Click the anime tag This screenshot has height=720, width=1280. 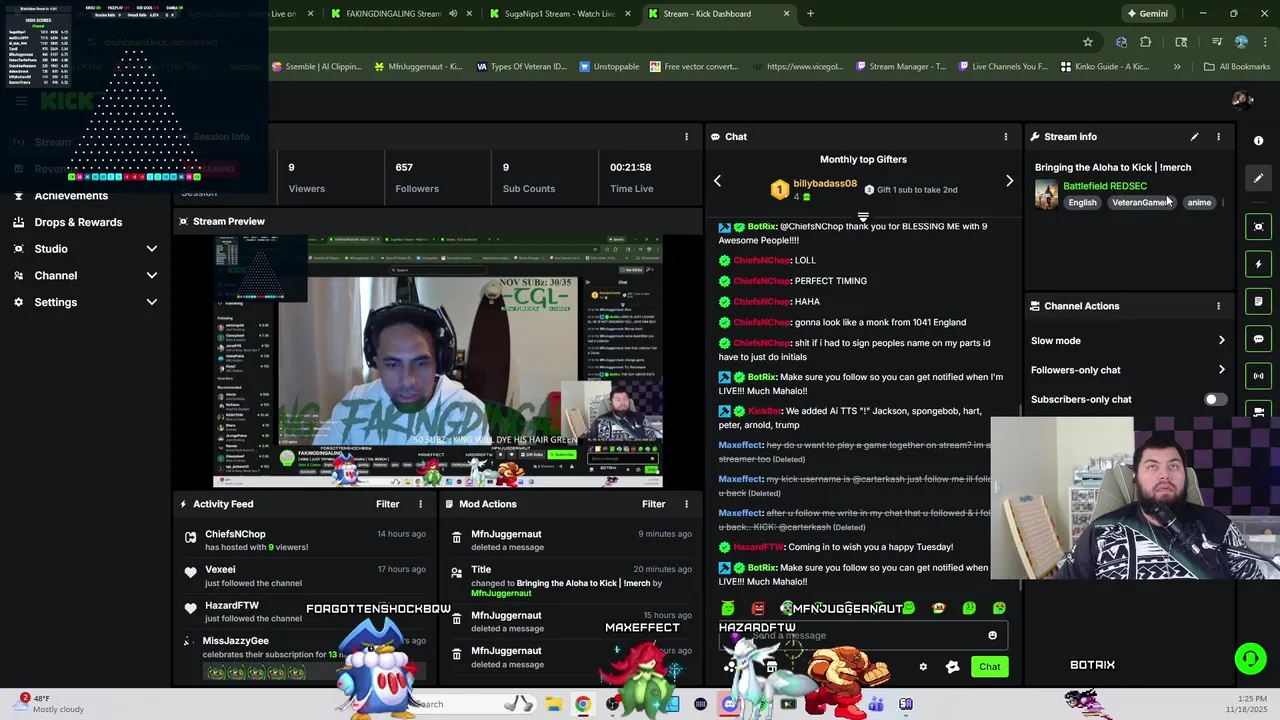1199,203
